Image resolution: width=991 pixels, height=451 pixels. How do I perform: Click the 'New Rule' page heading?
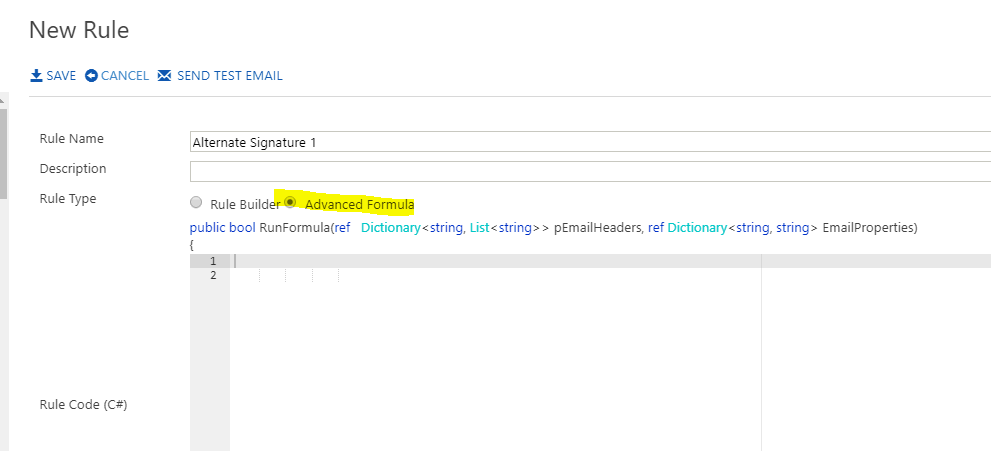79,30
